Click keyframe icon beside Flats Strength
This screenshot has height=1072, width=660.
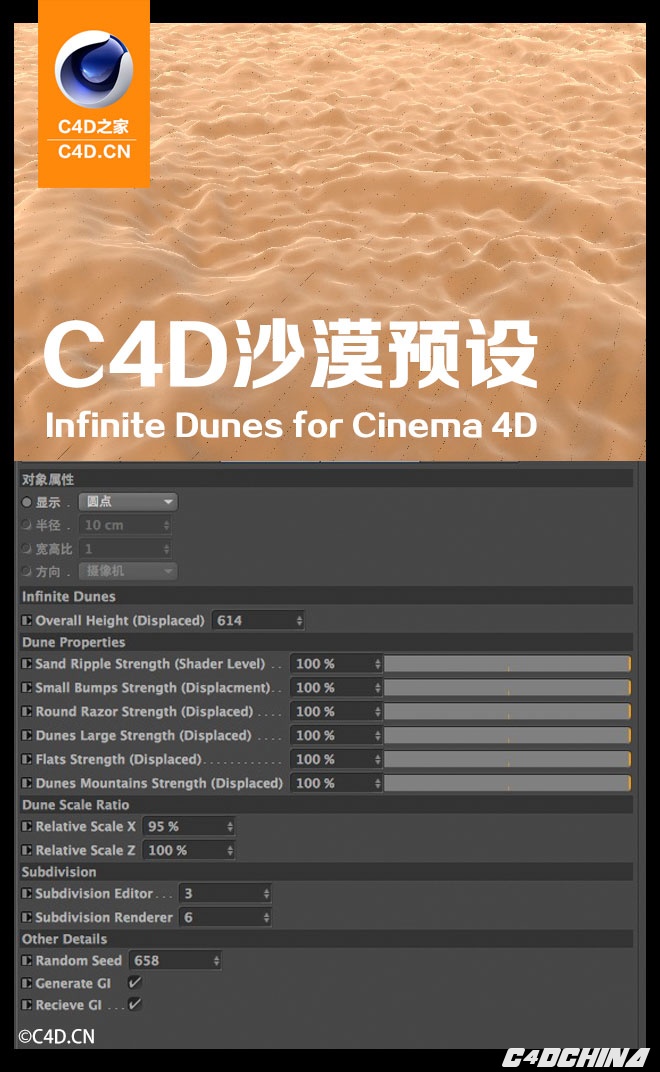pyautogui.click(x=27, y=759)
